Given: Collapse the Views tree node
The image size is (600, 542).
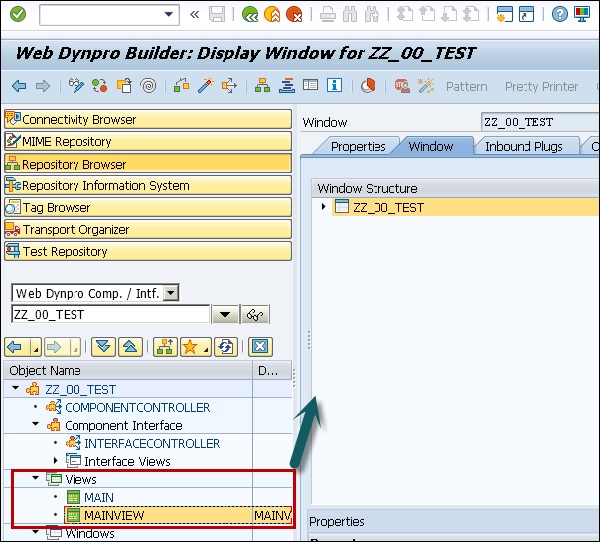Looking at the screenshot, I should tap(36, 479).
